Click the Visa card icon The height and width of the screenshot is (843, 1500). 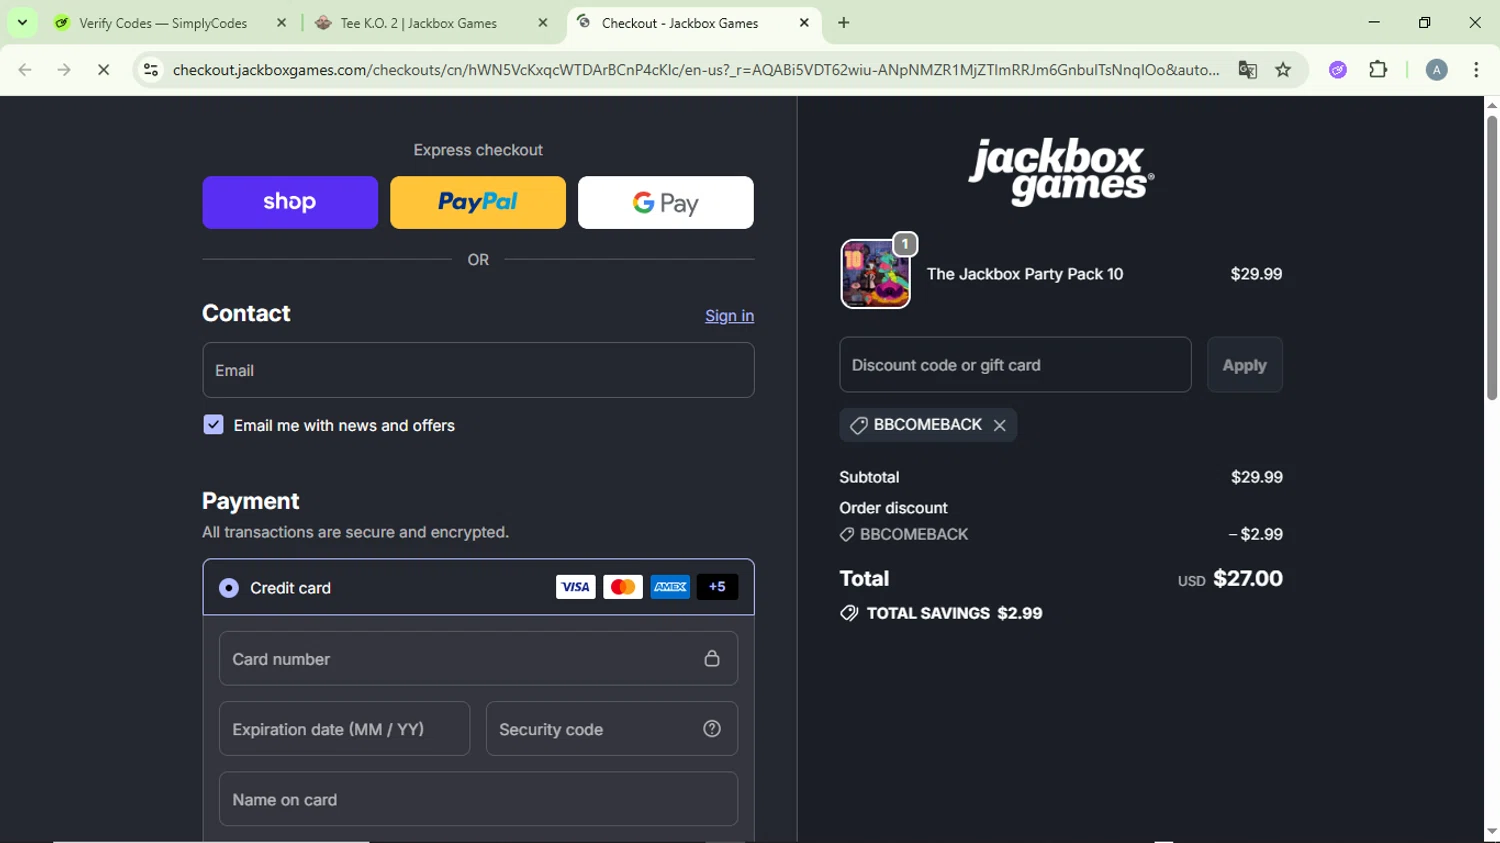coord(575,587)
